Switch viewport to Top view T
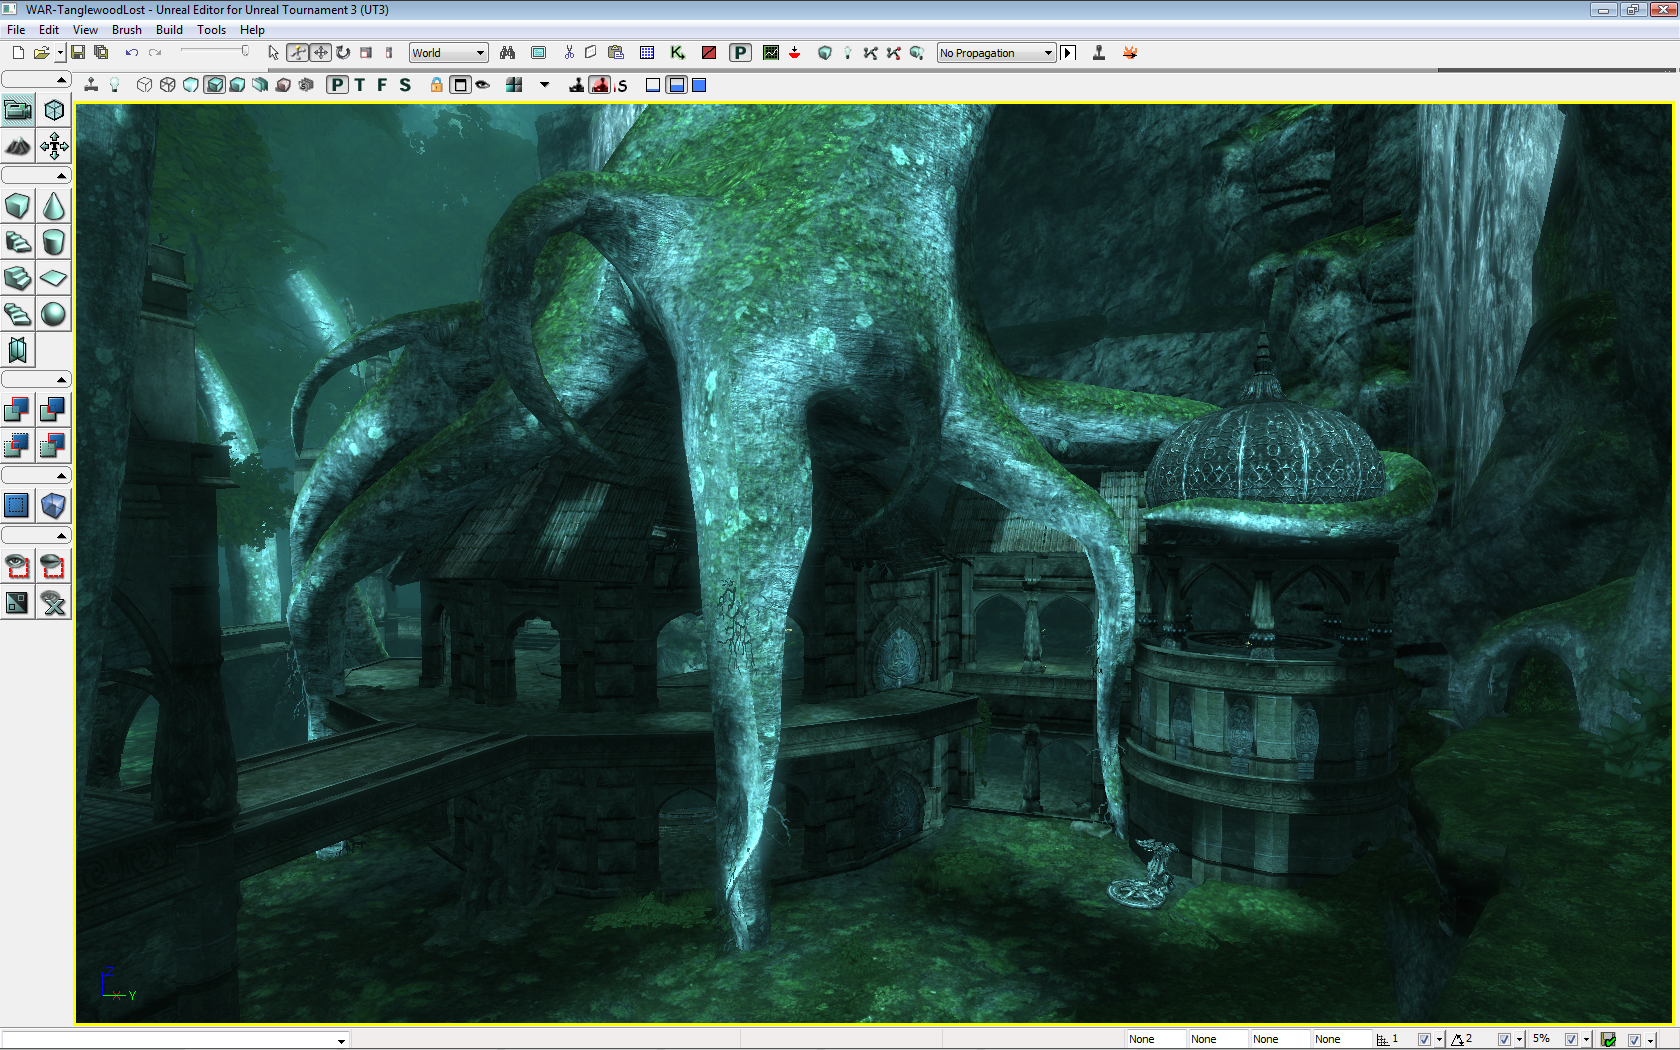The image size is (1680, 1050). tap(360, 85)
